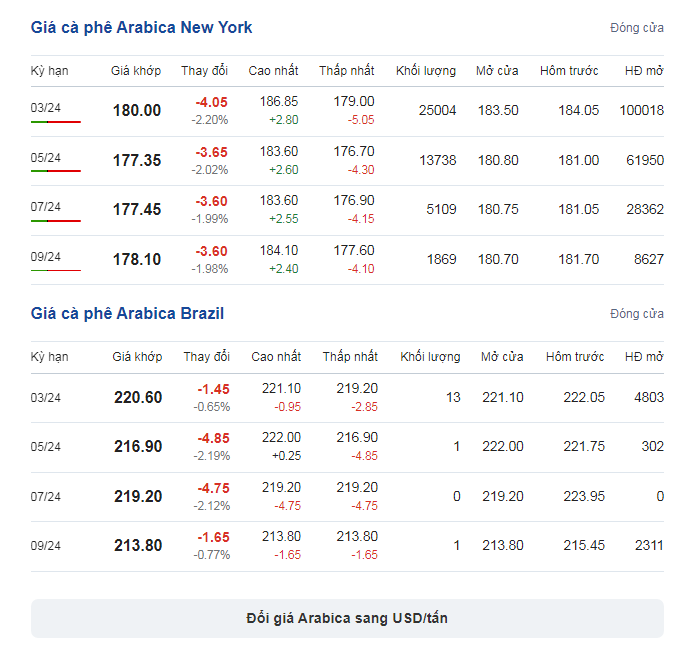Click the range bar under New York 09/24
This screenshot has width=685, height=651.
(56, 270)
